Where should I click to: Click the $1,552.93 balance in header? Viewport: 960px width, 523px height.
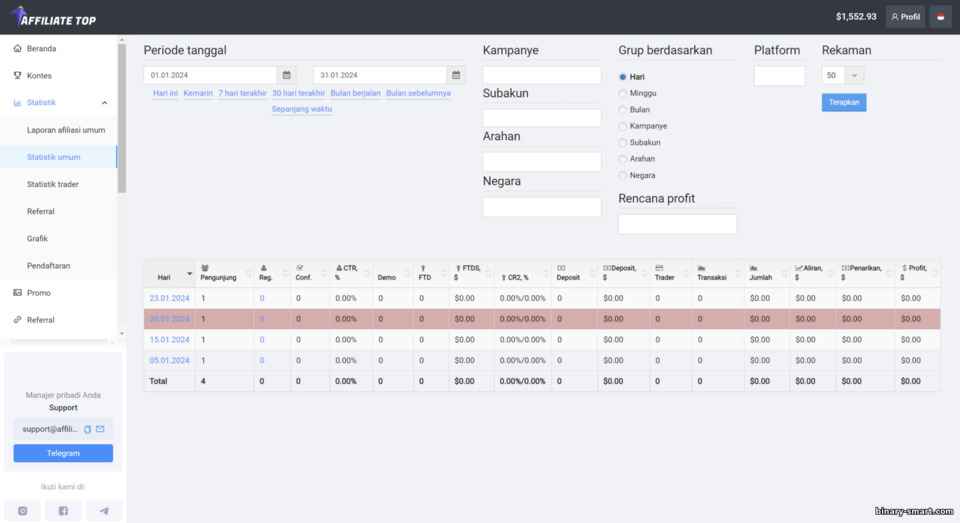click(x=856, y=17)
